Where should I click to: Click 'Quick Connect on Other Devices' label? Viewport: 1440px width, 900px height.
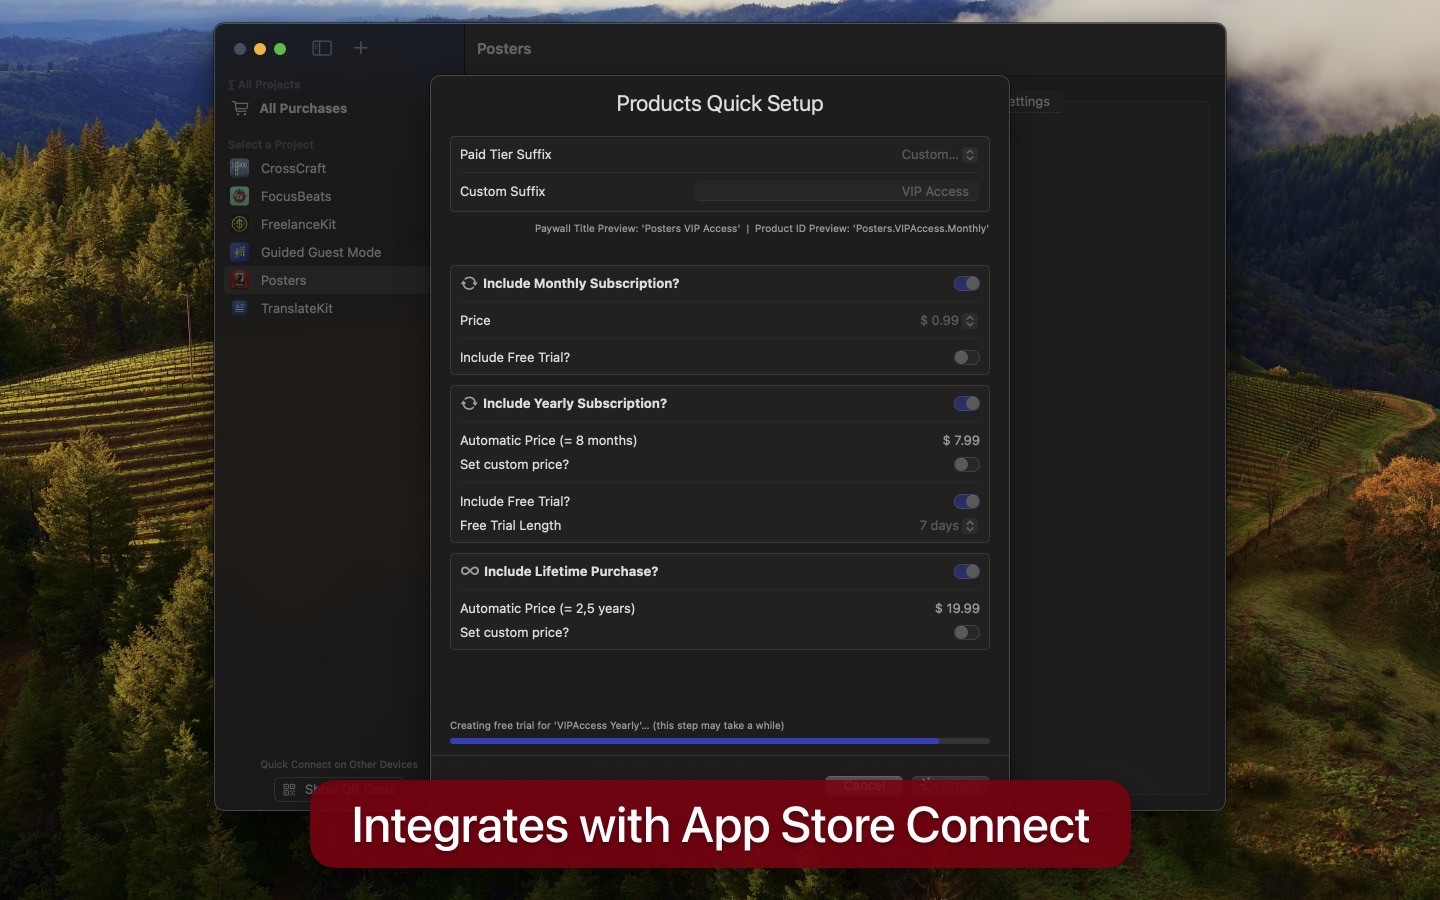point(339,764)
